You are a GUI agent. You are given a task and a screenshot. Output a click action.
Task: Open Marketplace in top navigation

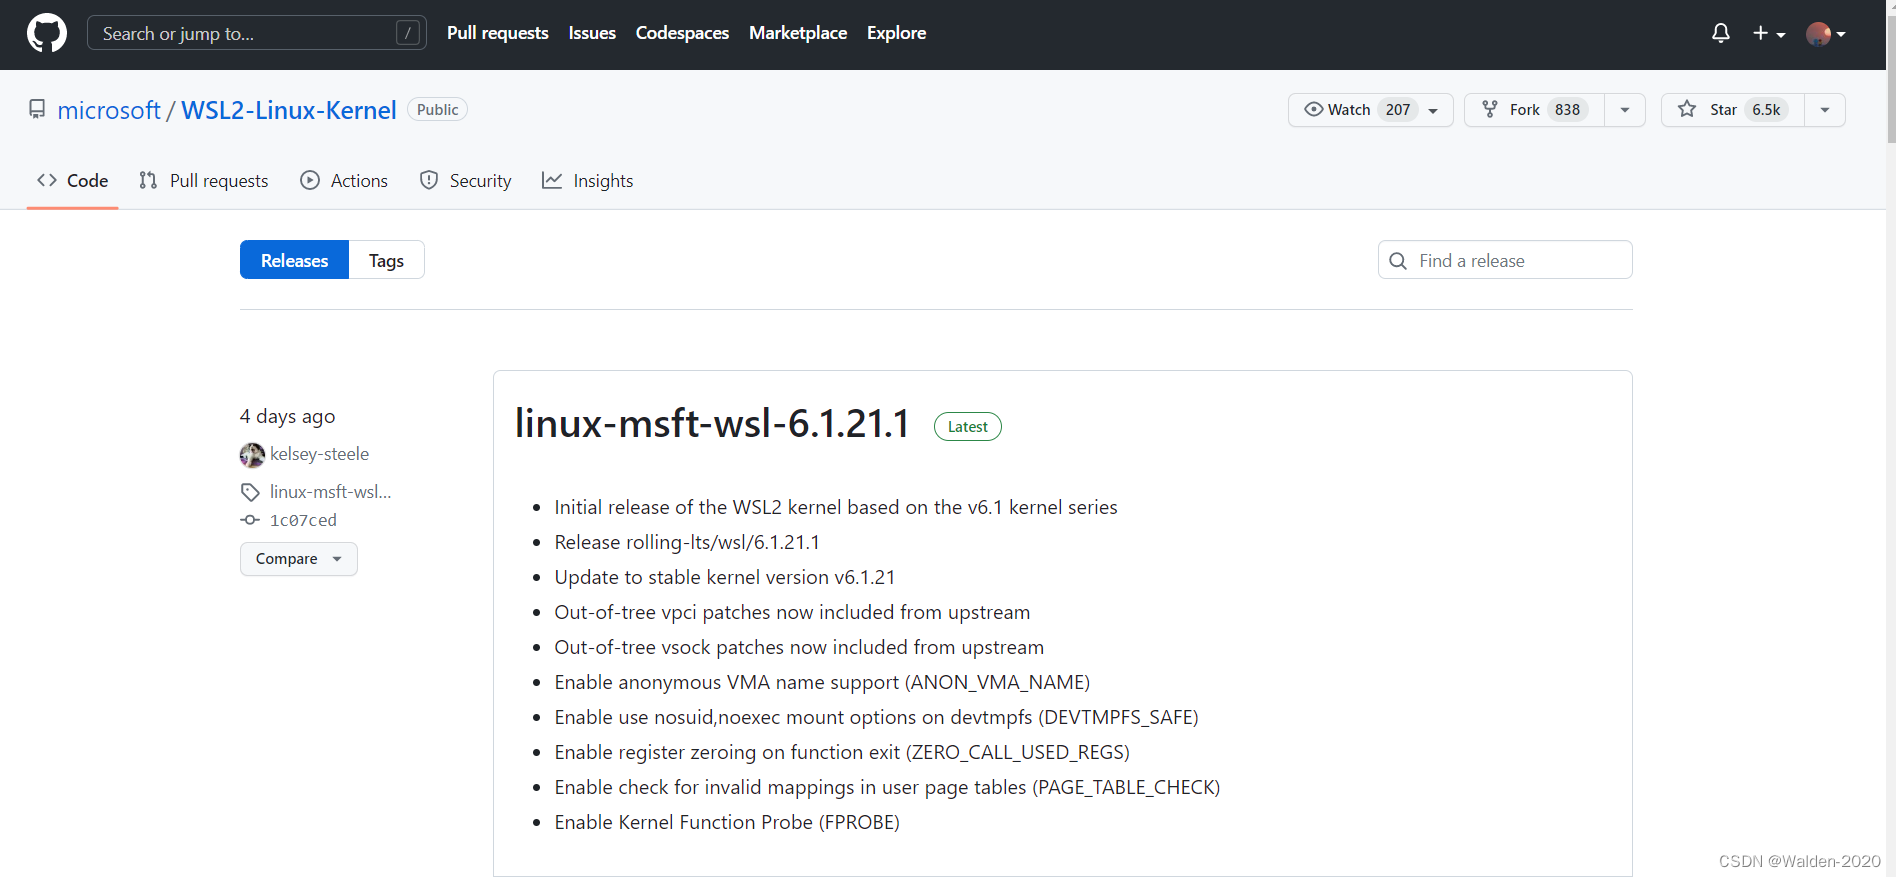coord(798,33)
